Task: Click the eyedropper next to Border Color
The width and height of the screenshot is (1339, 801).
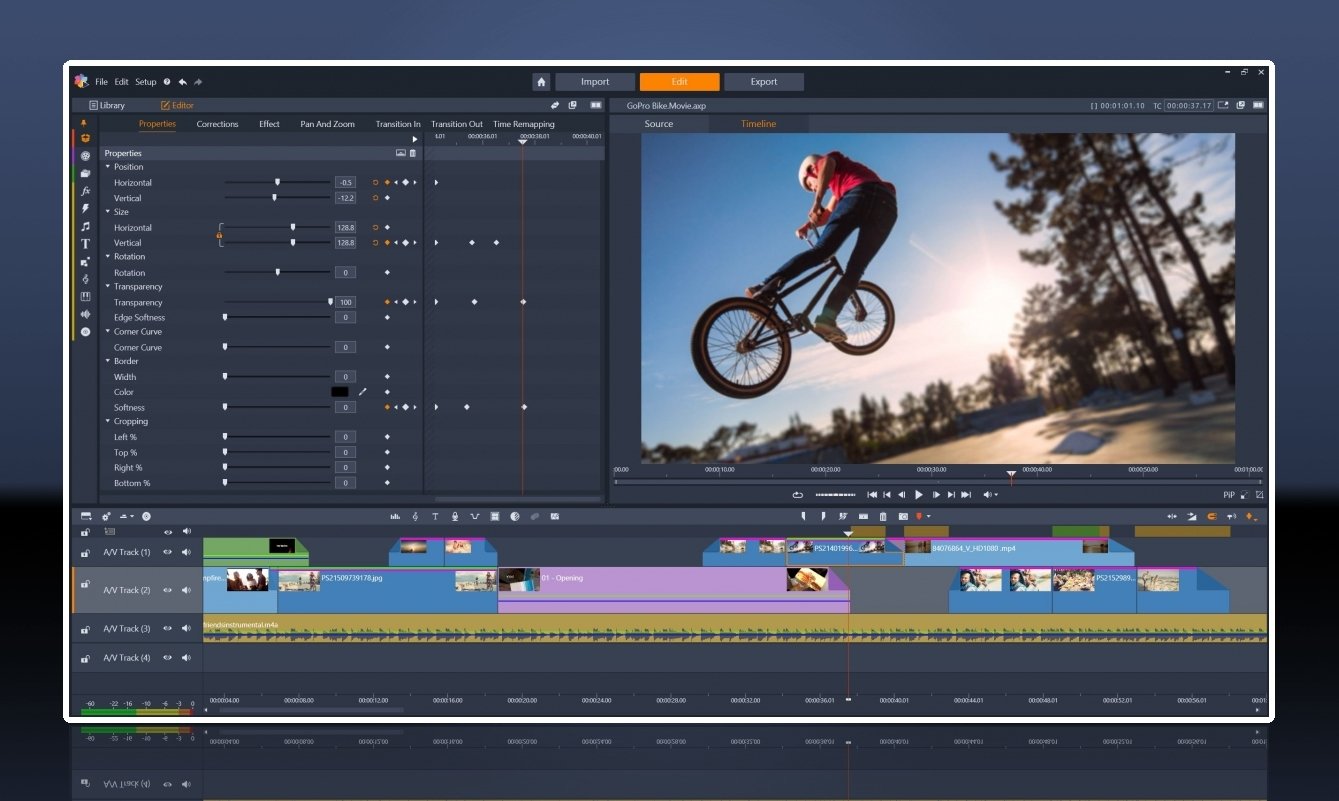Action: pyautogui.click(x=363, y=392)
